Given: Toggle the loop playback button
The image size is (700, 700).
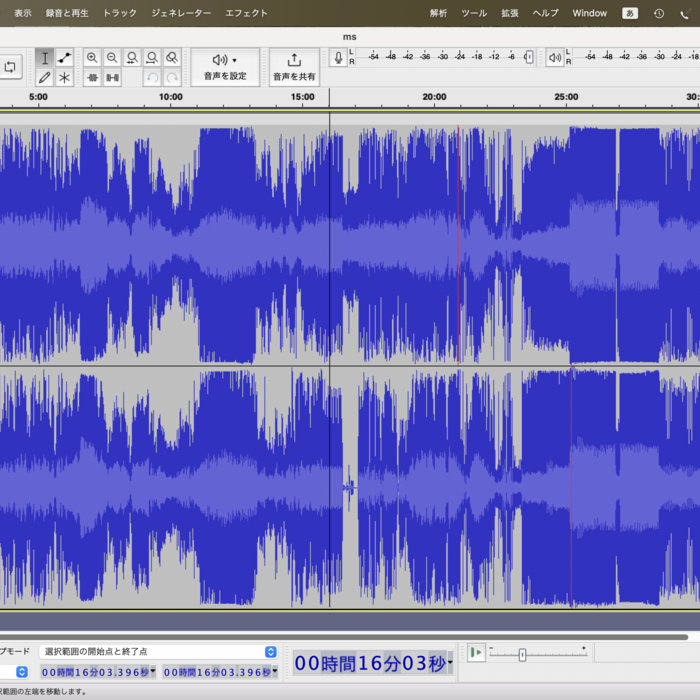Looking at the screenshot, I should [10, 67].
